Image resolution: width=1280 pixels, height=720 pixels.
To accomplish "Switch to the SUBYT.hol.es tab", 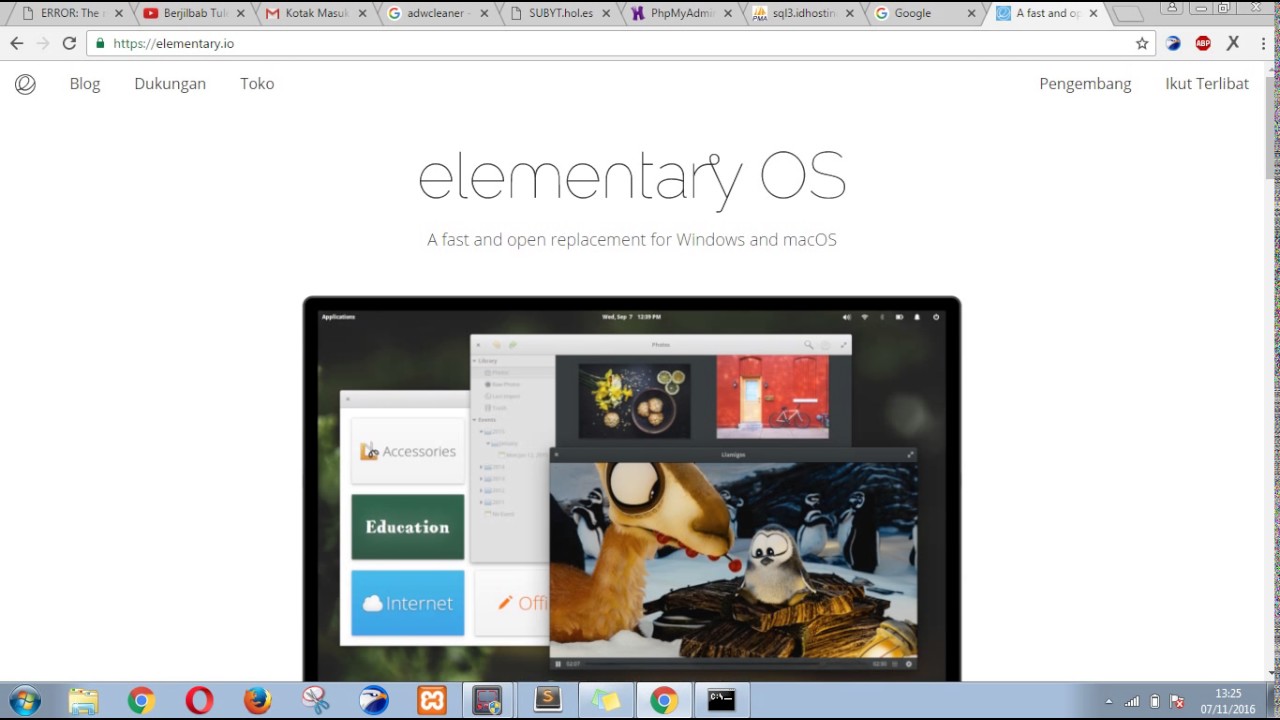I will [x=559, y=14].
